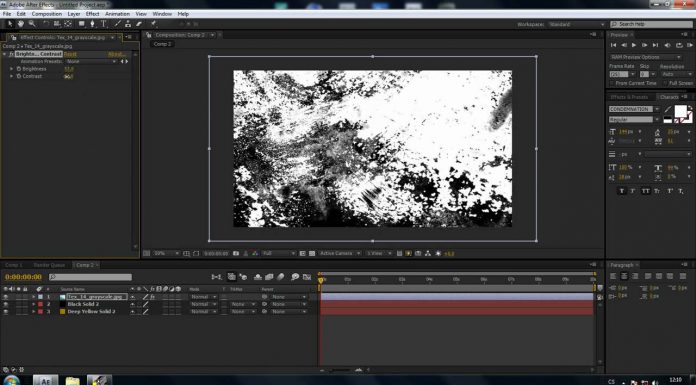Screen dimensions: 696x385
Task: Switch to Effects & Presets tab
Action: point(629,97)
